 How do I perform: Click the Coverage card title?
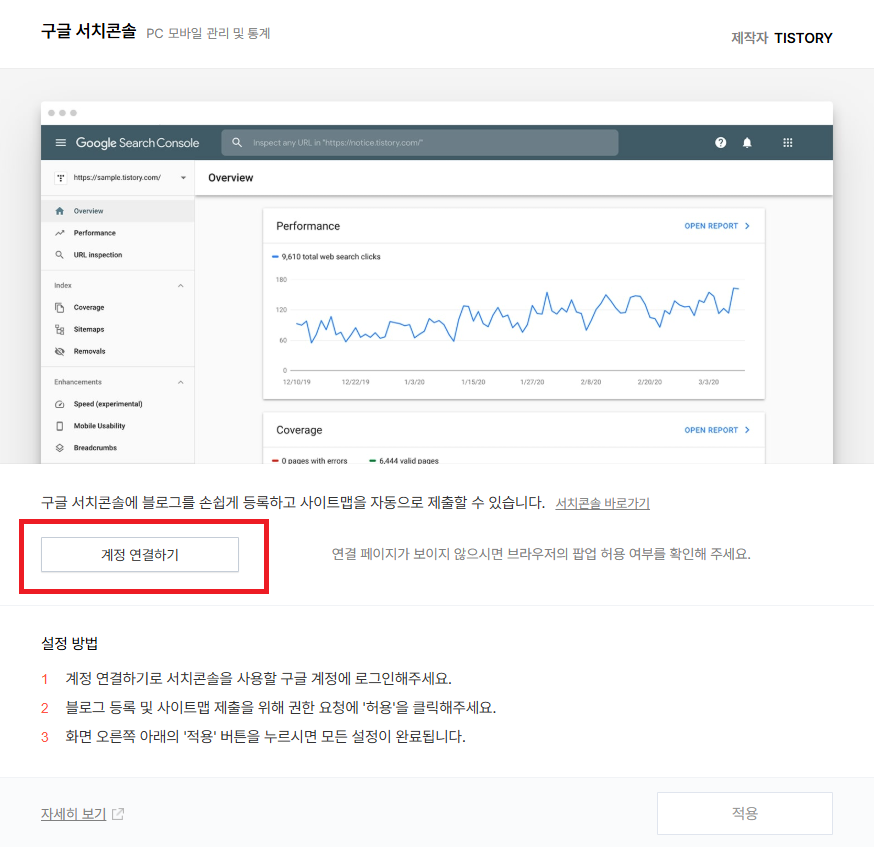(x=299, y=430)
